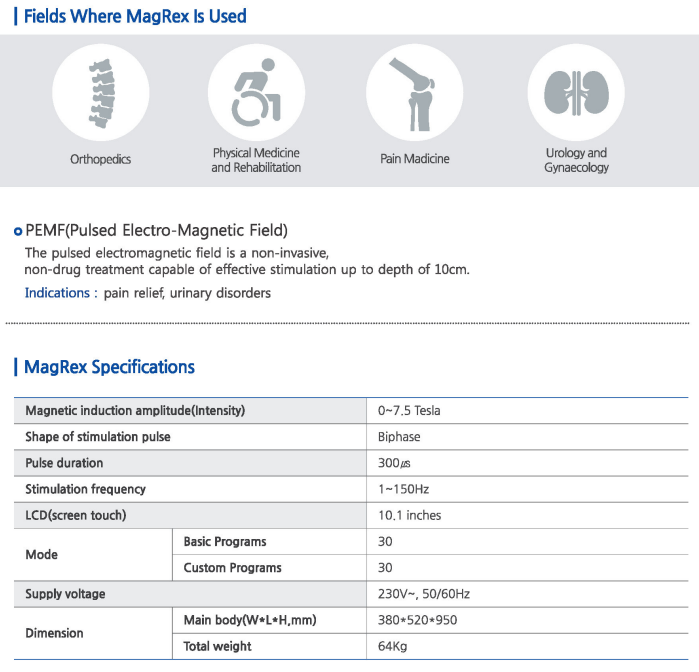Click the 'Basic Programs' cell
The image size is (699, 672).
pyautogui.click(x=269, y=542)
